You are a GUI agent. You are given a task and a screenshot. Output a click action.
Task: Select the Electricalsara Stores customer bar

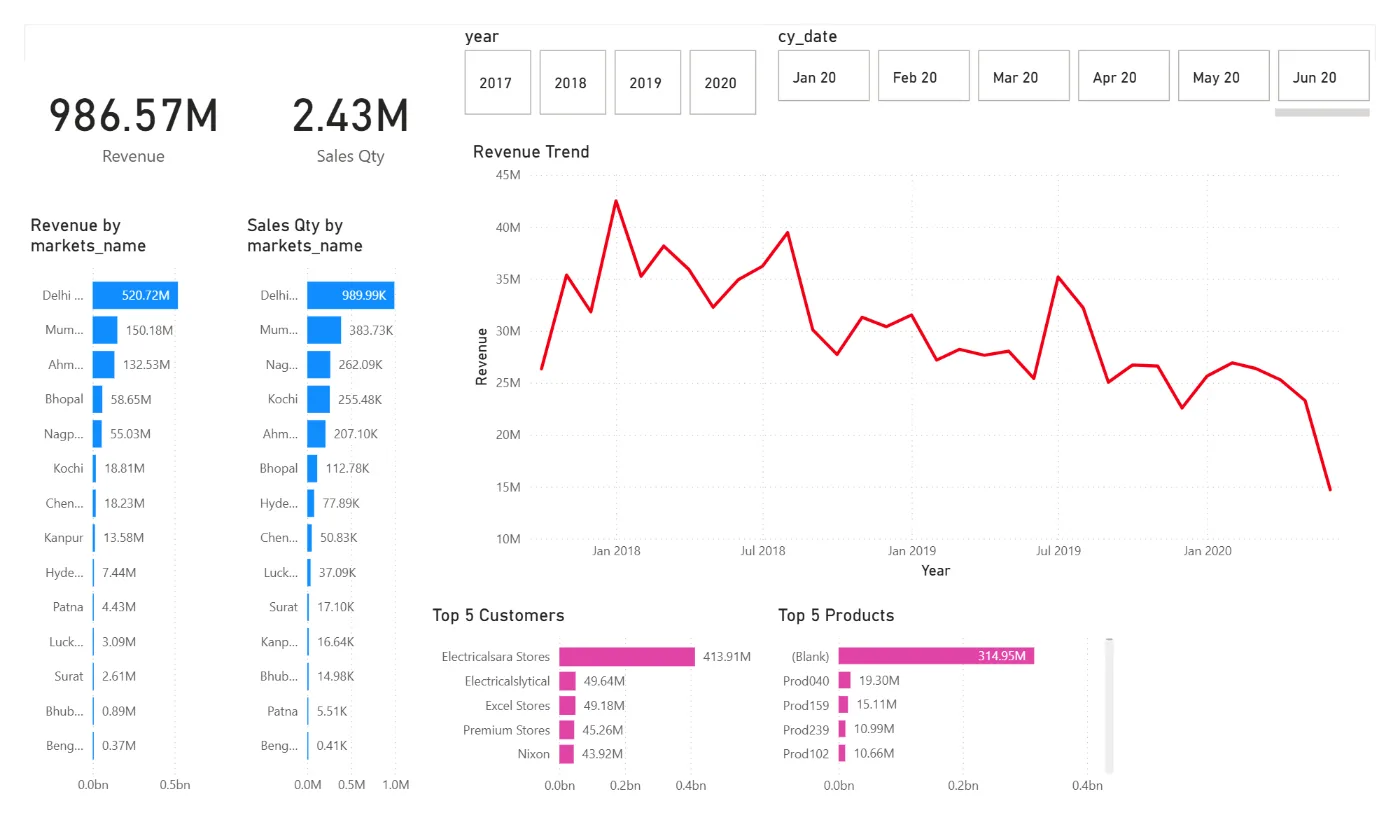point(627,657)
